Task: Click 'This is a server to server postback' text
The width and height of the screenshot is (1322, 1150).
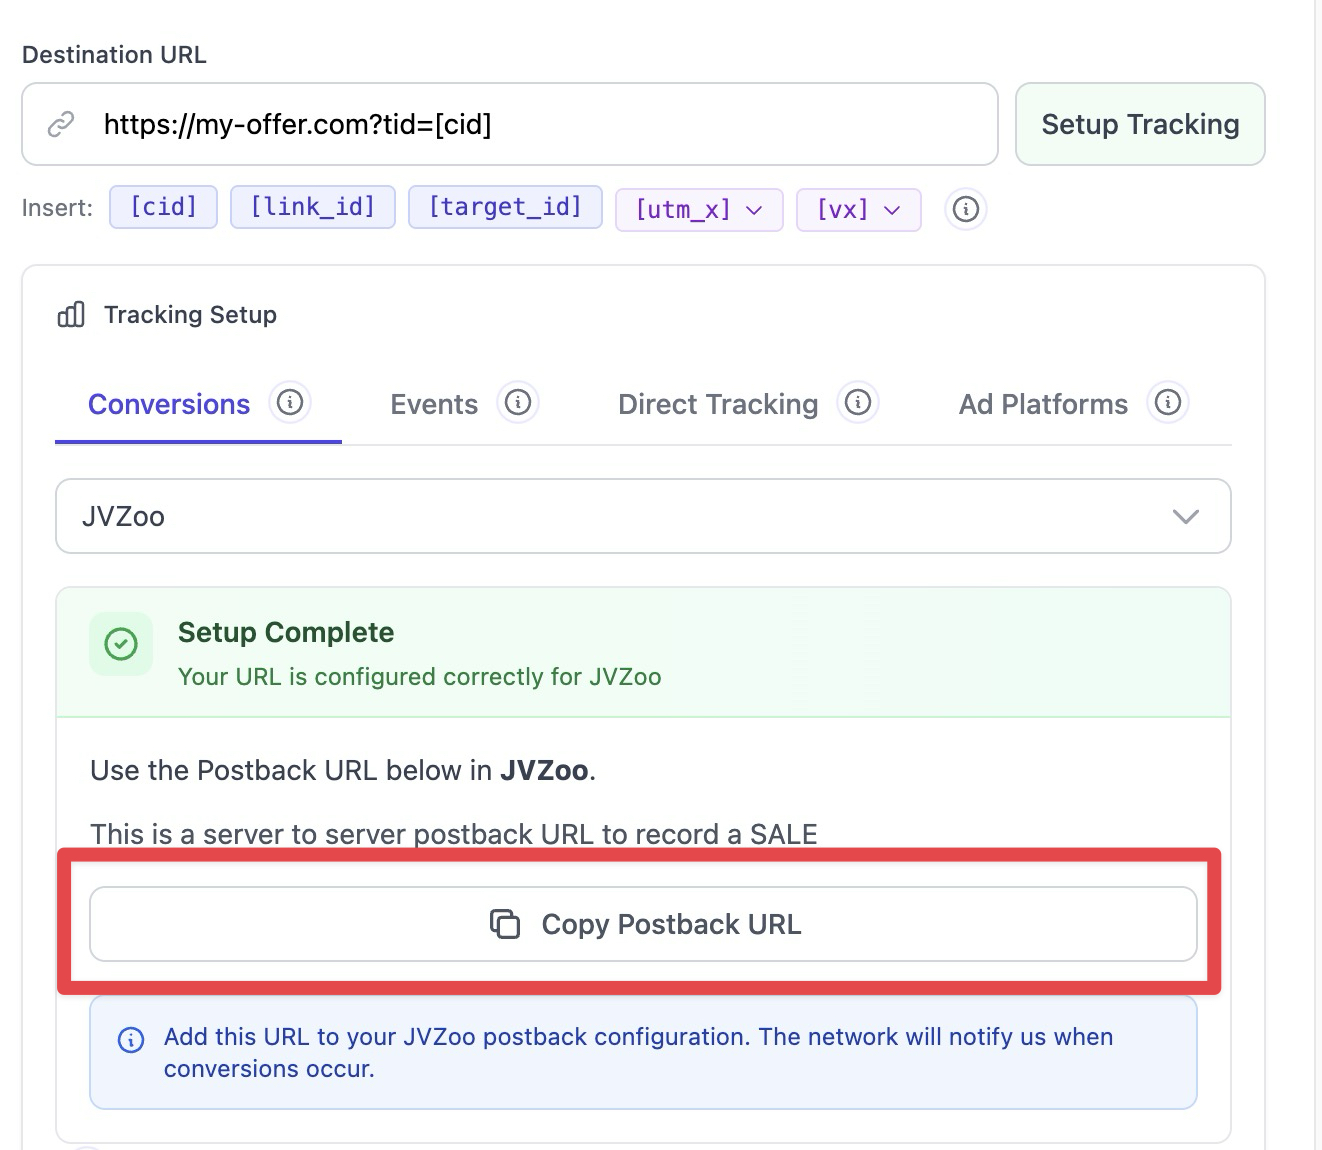Action: pos(454,834)
